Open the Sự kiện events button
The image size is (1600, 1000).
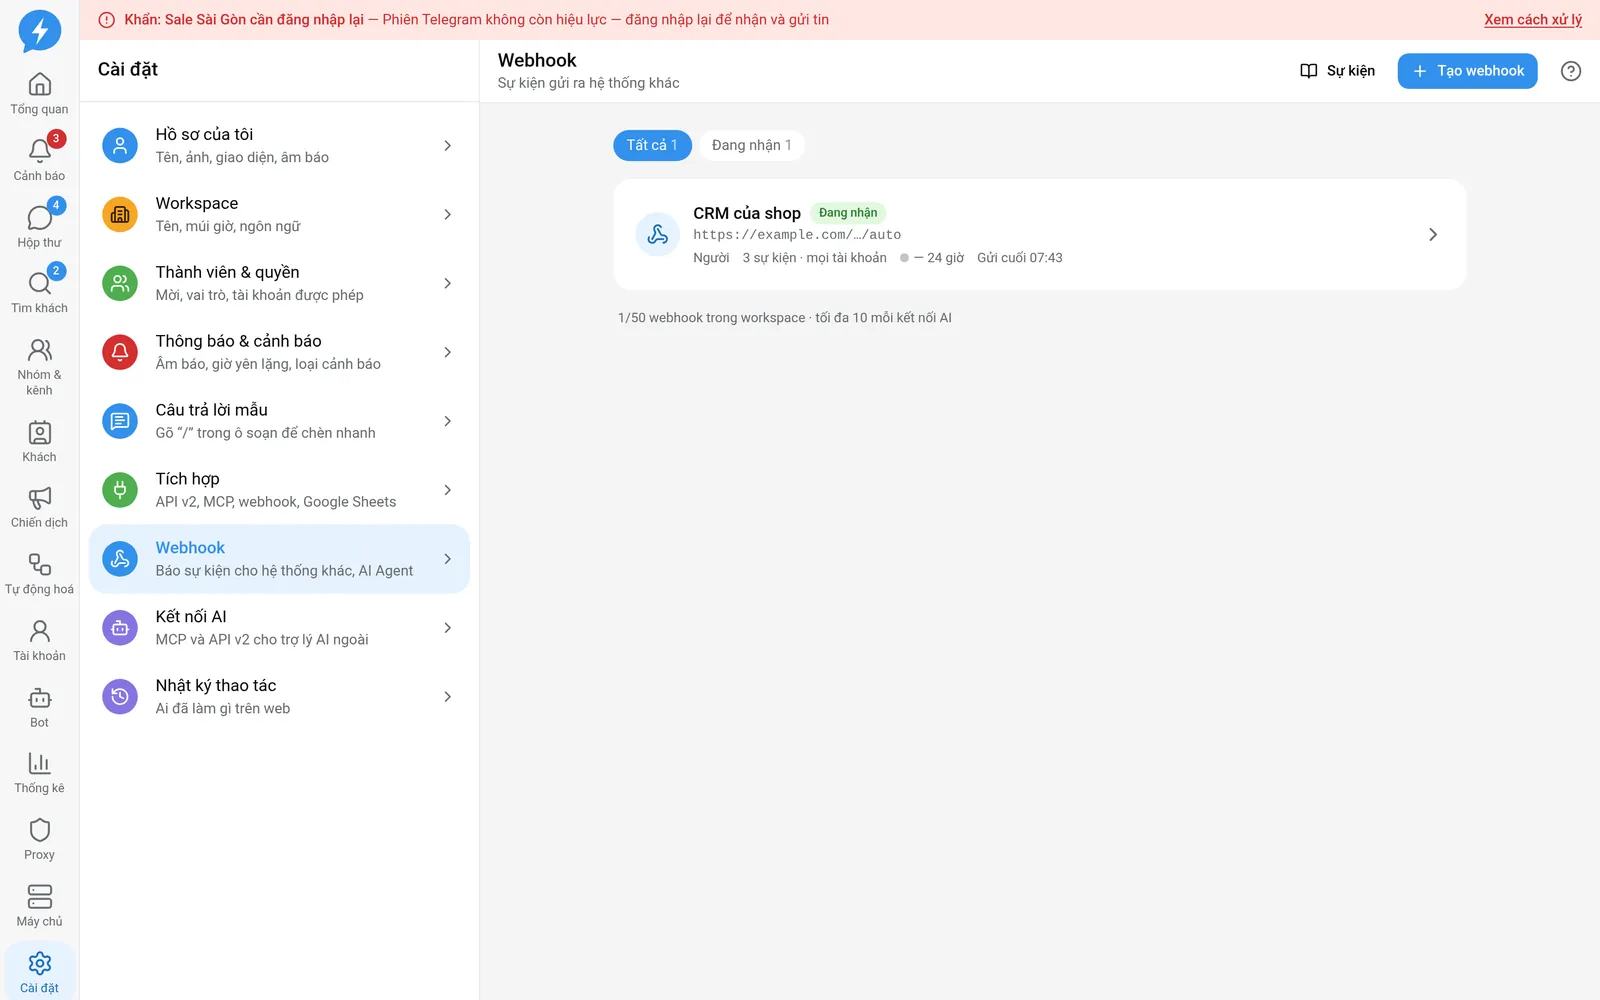1337,71
